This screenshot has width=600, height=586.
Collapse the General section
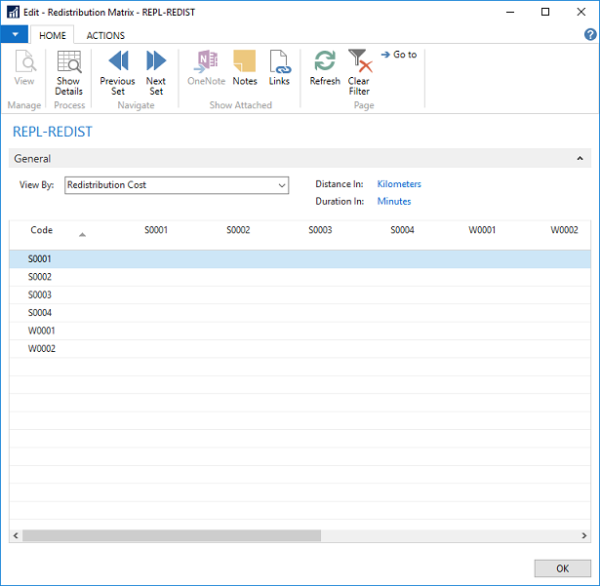pos(579,159)
